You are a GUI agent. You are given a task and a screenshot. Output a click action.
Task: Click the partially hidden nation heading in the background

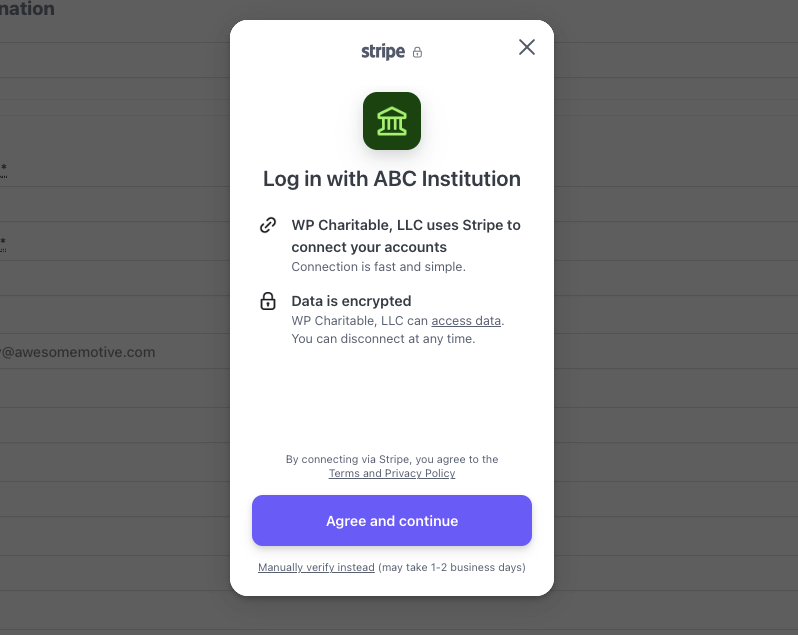27,9
